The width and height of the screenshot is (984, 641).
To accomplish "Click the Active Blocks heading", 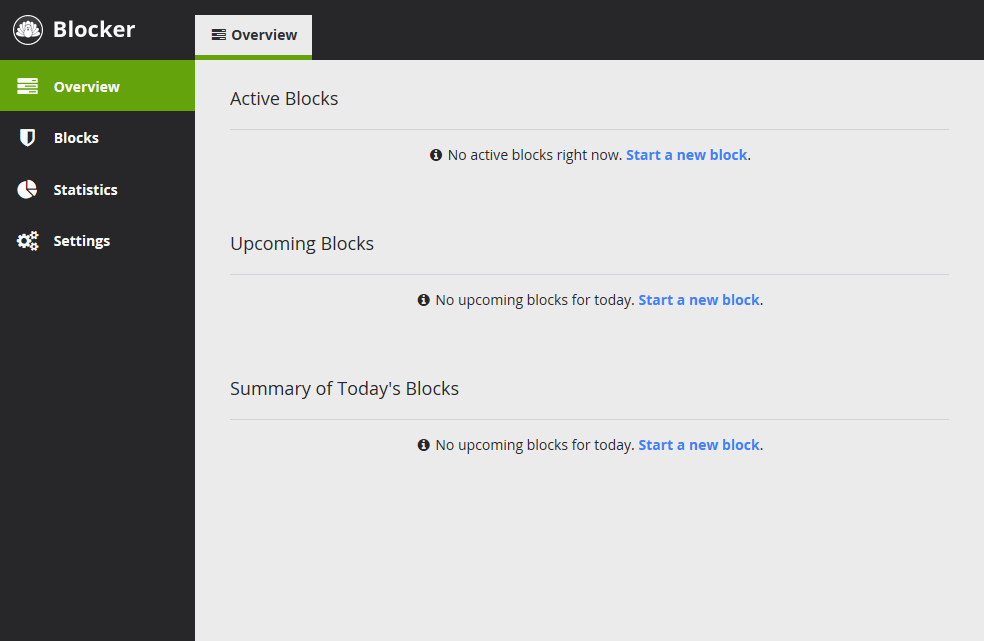I will click(284, 98).
